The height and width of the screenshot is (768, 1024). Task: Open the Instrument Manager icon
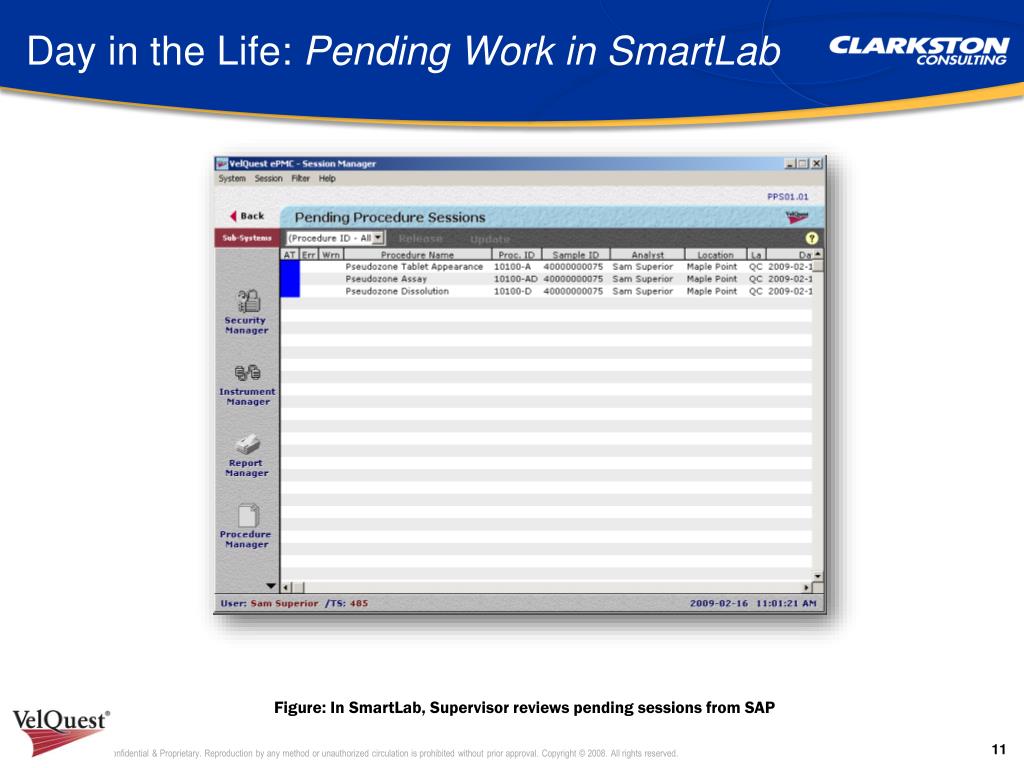(x=248, y=373)
